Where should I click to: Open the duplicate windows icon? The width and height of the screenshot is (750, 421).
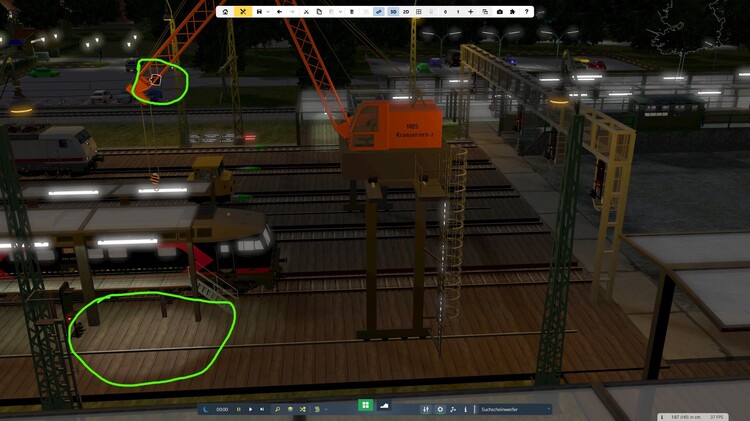(485, 11)
